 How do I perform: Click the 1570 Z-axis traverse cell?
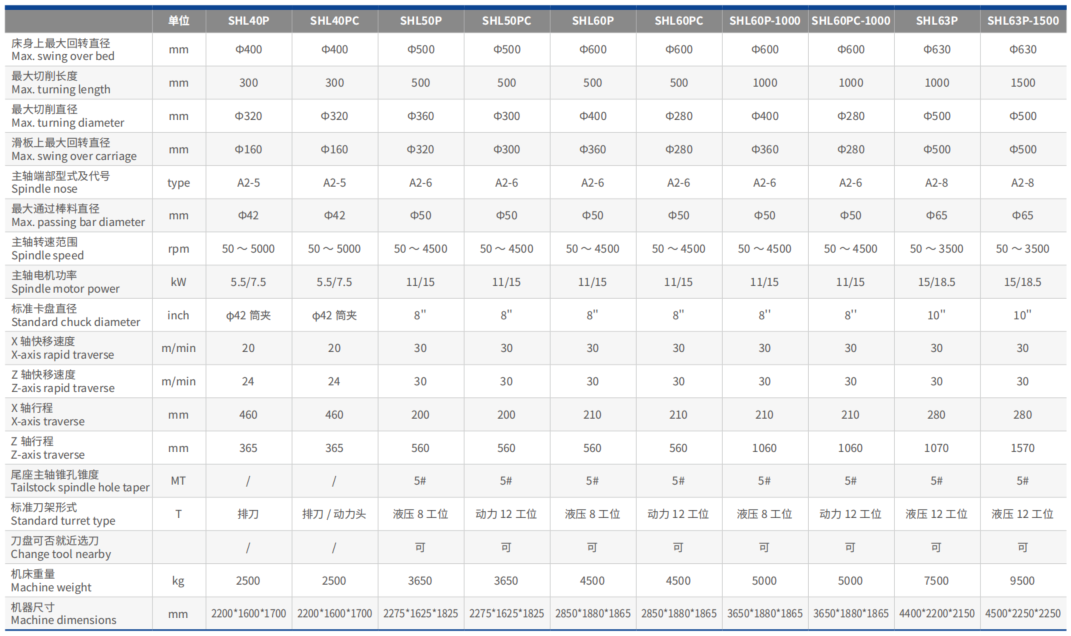[1022, 448]
